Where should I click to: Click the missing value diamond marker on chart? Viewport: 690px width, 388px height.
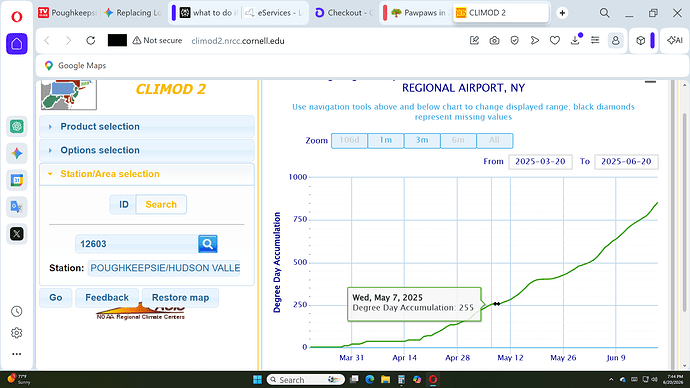(x=496, y=304)
